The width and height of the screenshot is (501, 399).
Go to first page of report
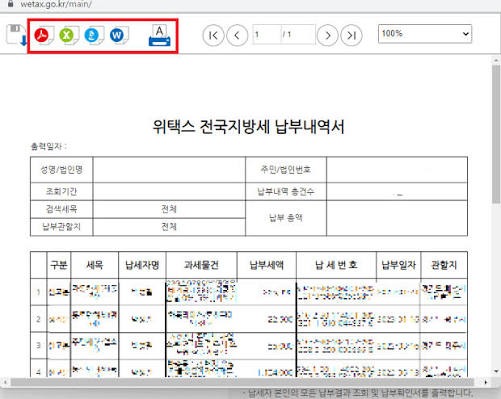tap(213, 35)
